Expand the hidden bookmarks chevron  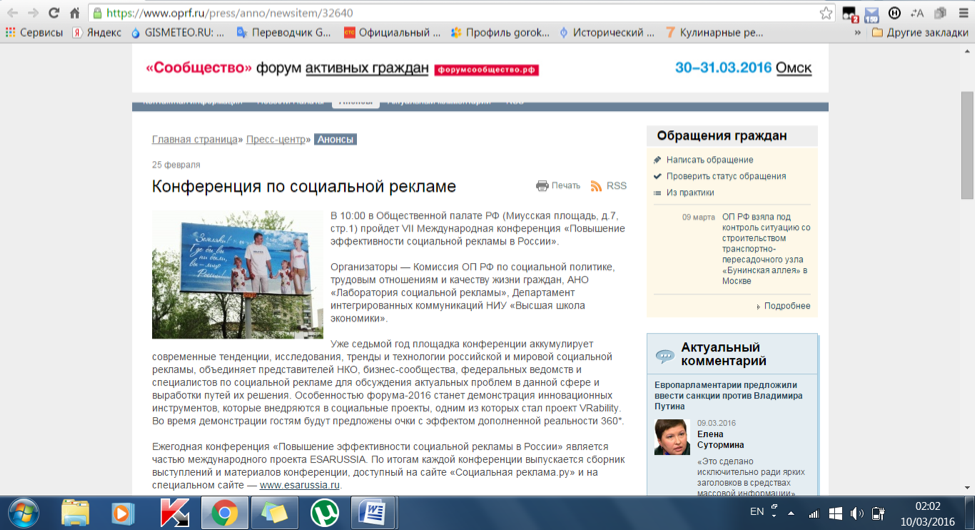pos(857,32)
